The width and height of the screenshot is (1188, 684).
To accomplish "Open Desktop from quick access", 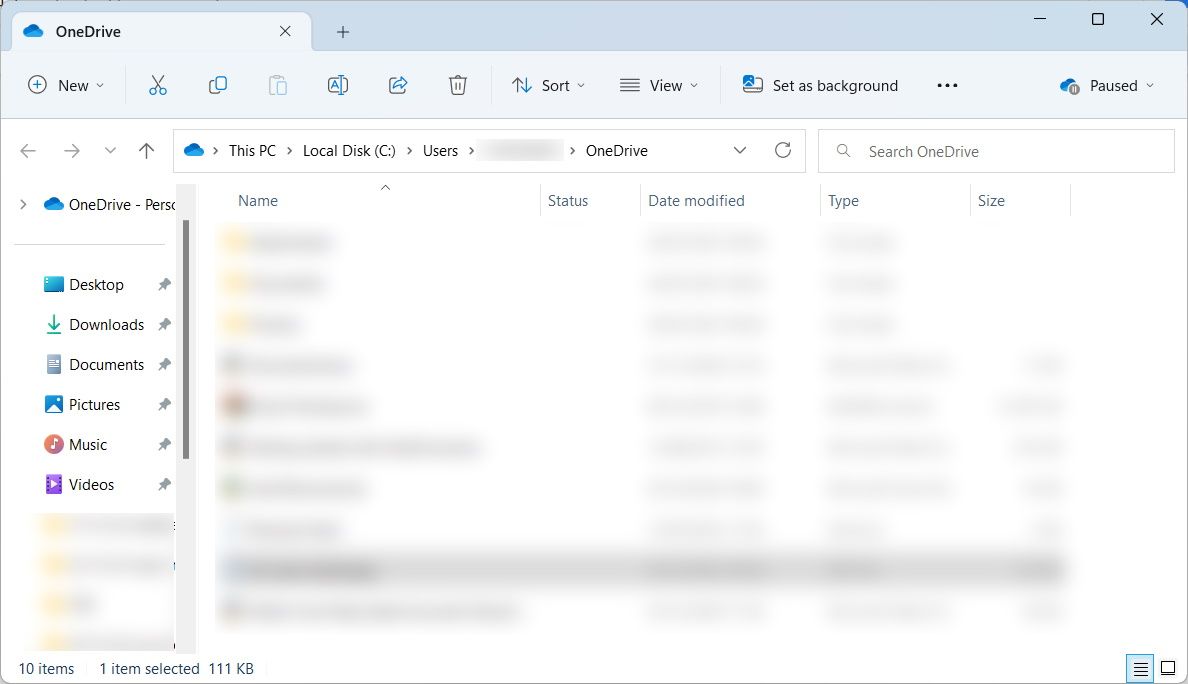I will click(x=96, y=285).
